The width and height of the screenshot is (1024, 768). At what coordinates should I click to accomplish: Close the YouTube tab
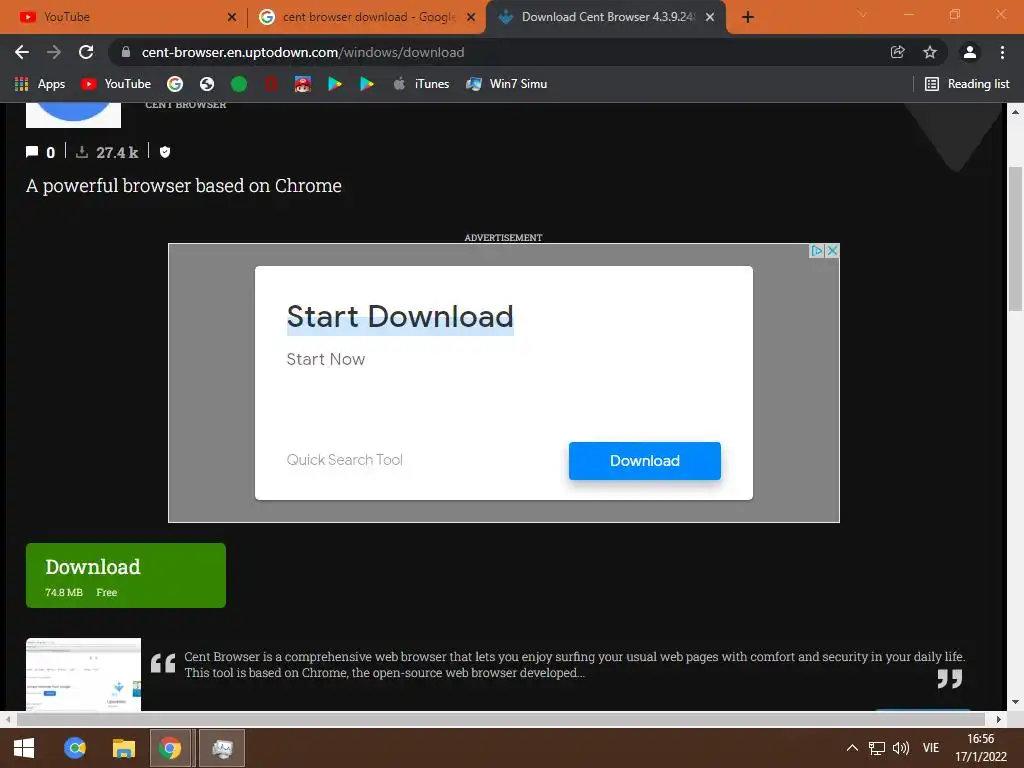pyautogui.click(x=232, y=17)
